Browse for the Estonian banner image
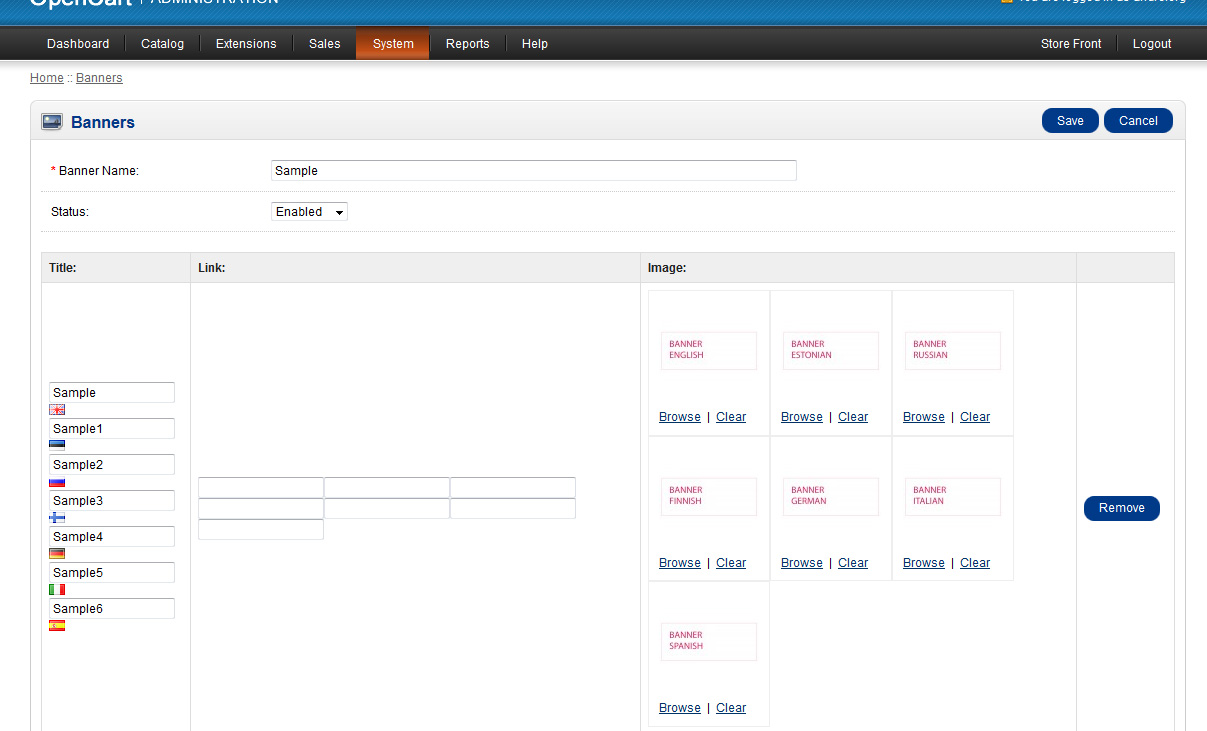Viewport: 1207px width, 731px height. click(x=802, y=417)
